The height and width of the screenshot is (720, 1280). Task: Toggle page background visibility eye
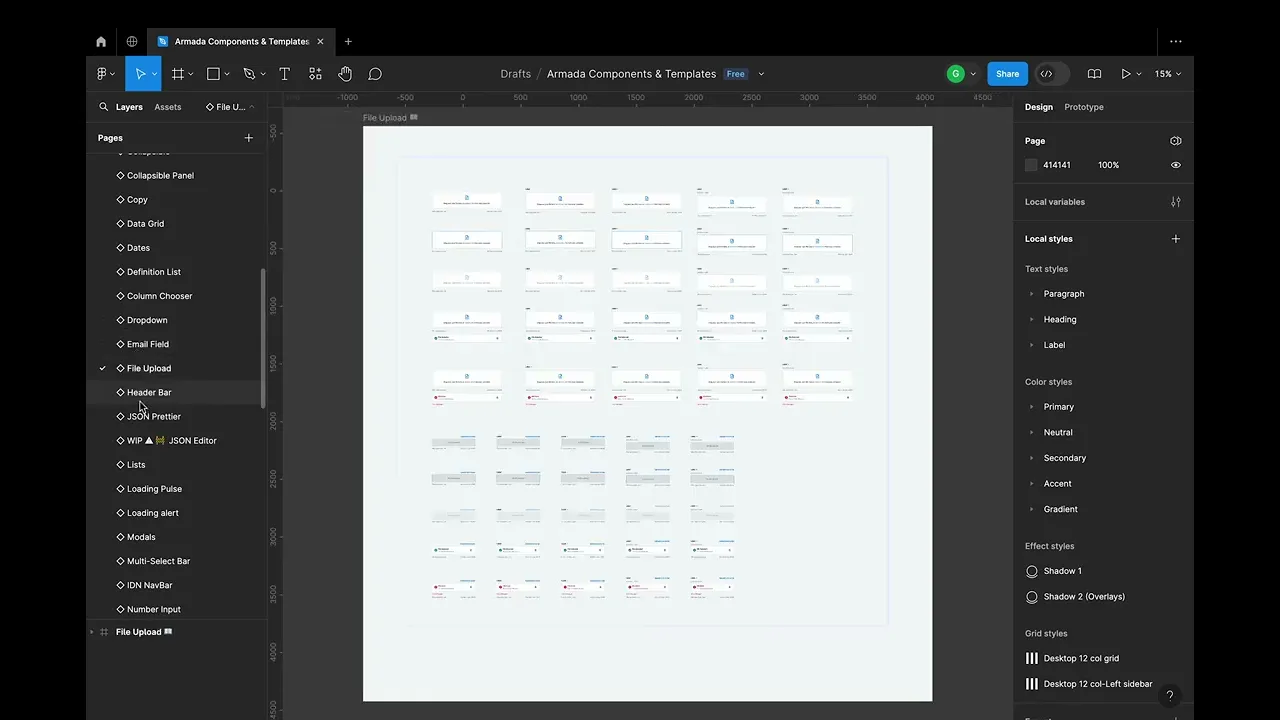click(1176, 165)
